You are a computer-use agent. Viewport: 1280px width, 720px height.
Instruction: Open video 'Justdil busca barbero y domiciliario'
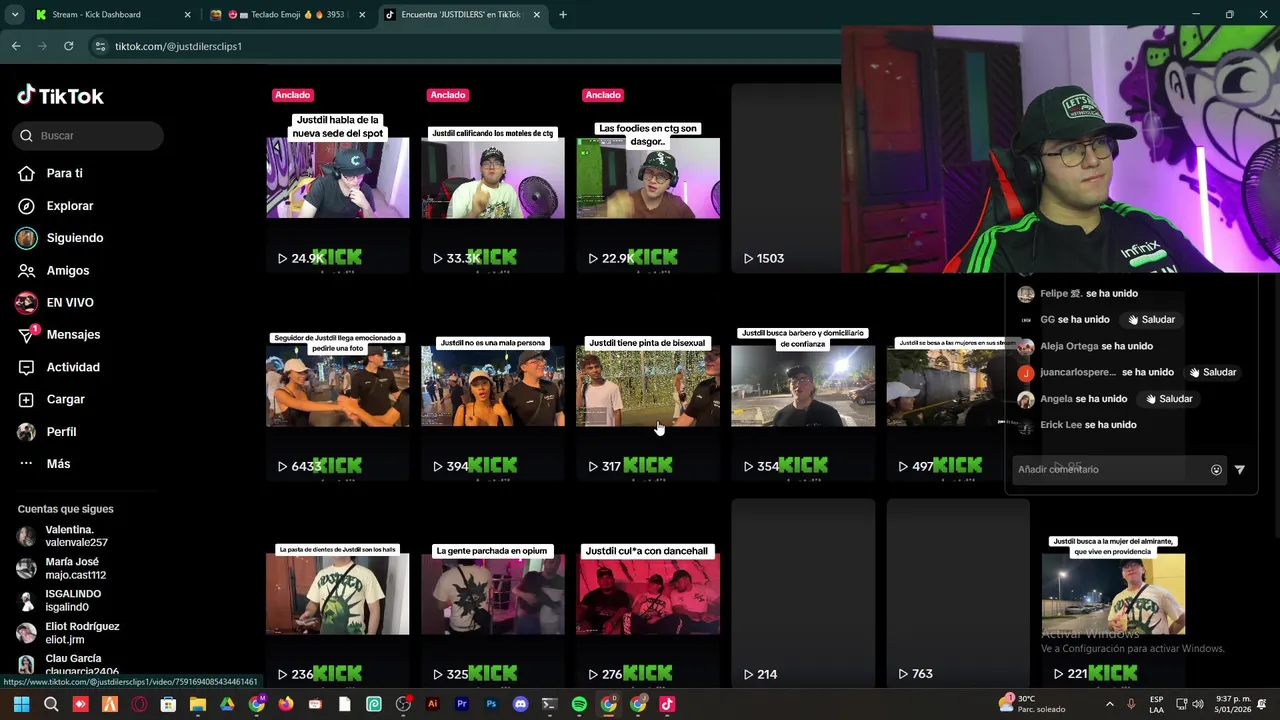pos(803,386)
